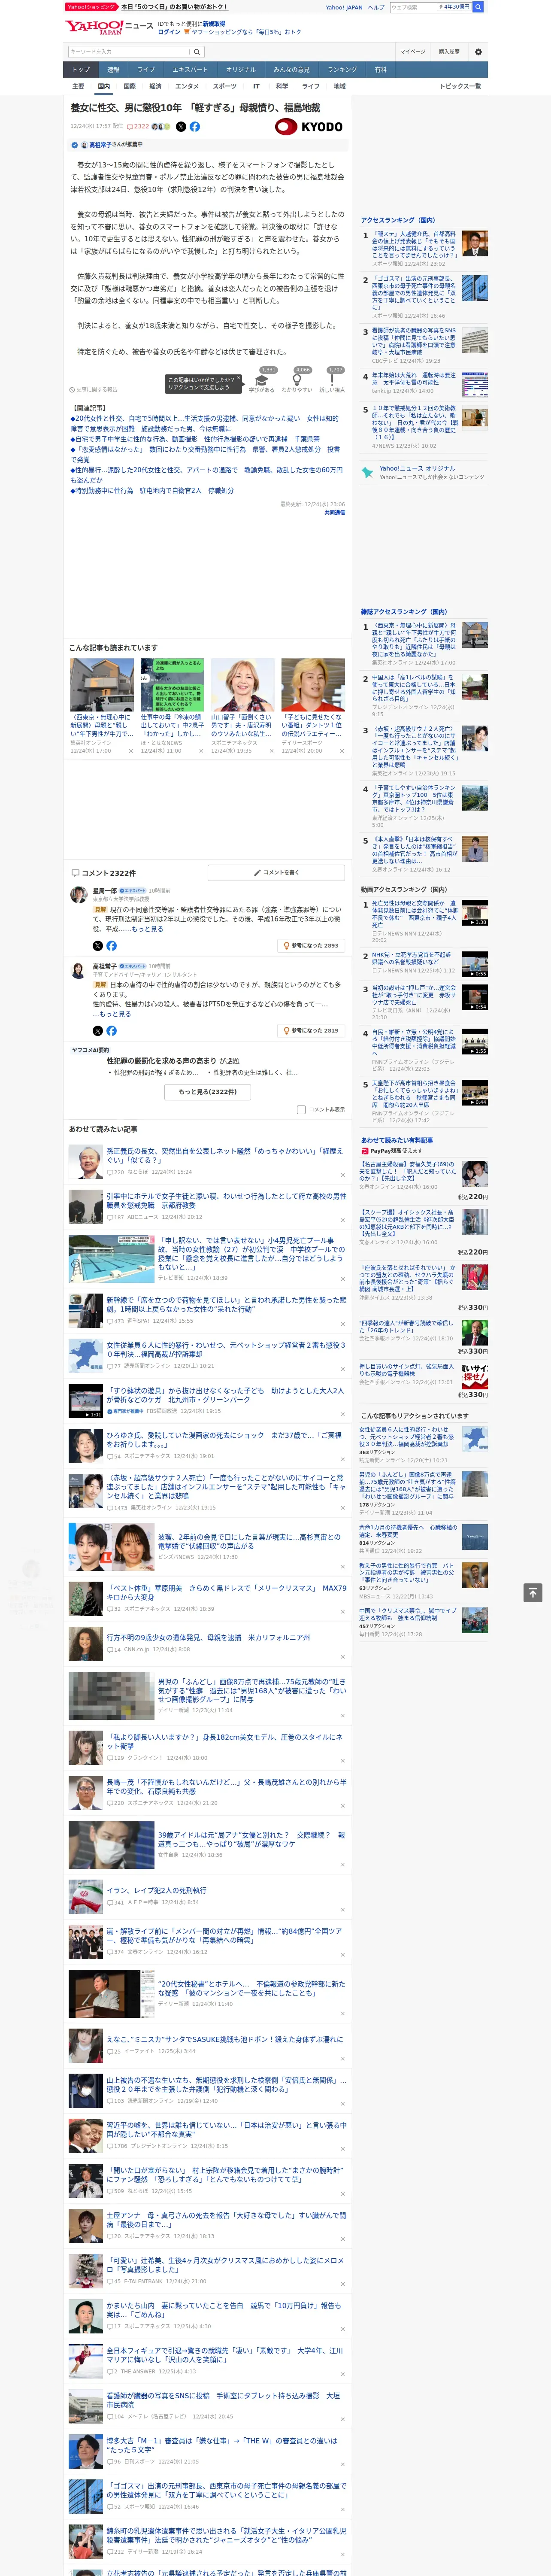Open the 速報 tab

pos(113,70)
